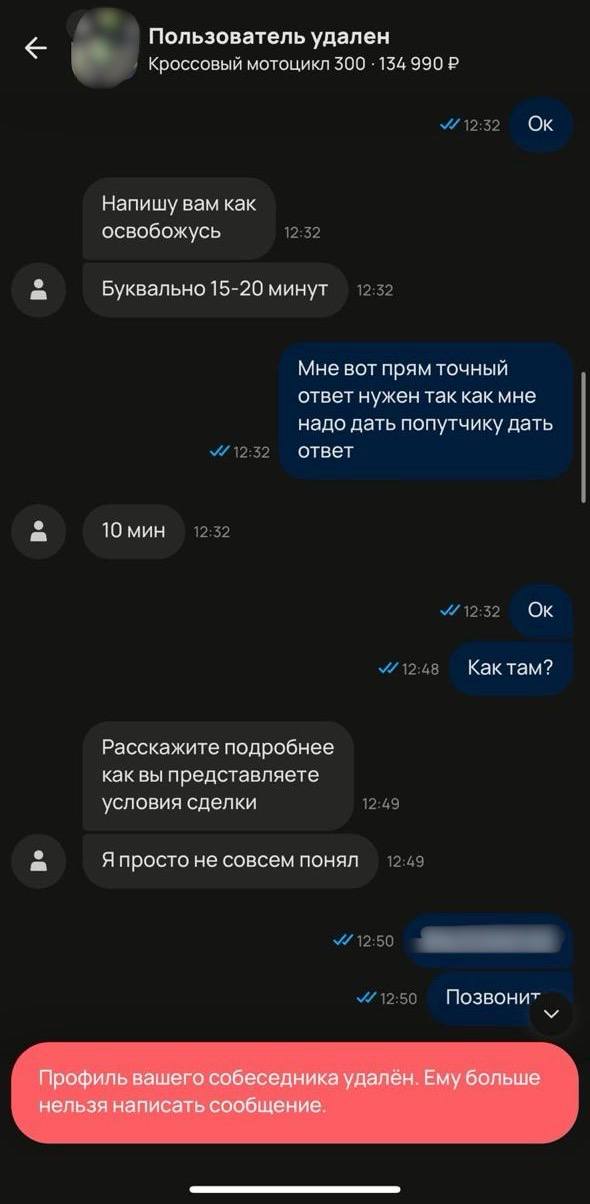Click the chat scrollbar on right edge

[584, 437]
